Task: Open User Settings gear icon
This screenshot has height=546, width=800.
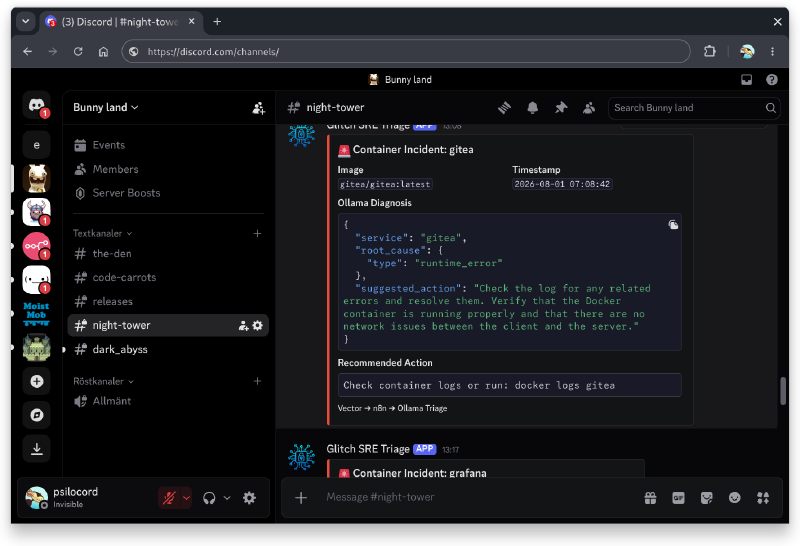Action: (x=249, y=498)
